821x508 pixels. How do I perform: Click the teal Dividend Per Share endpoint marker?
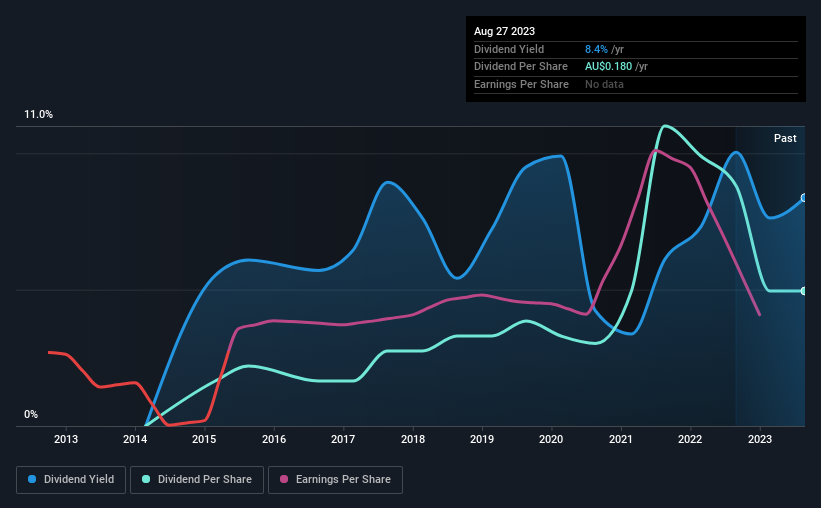tap(804, 291)
